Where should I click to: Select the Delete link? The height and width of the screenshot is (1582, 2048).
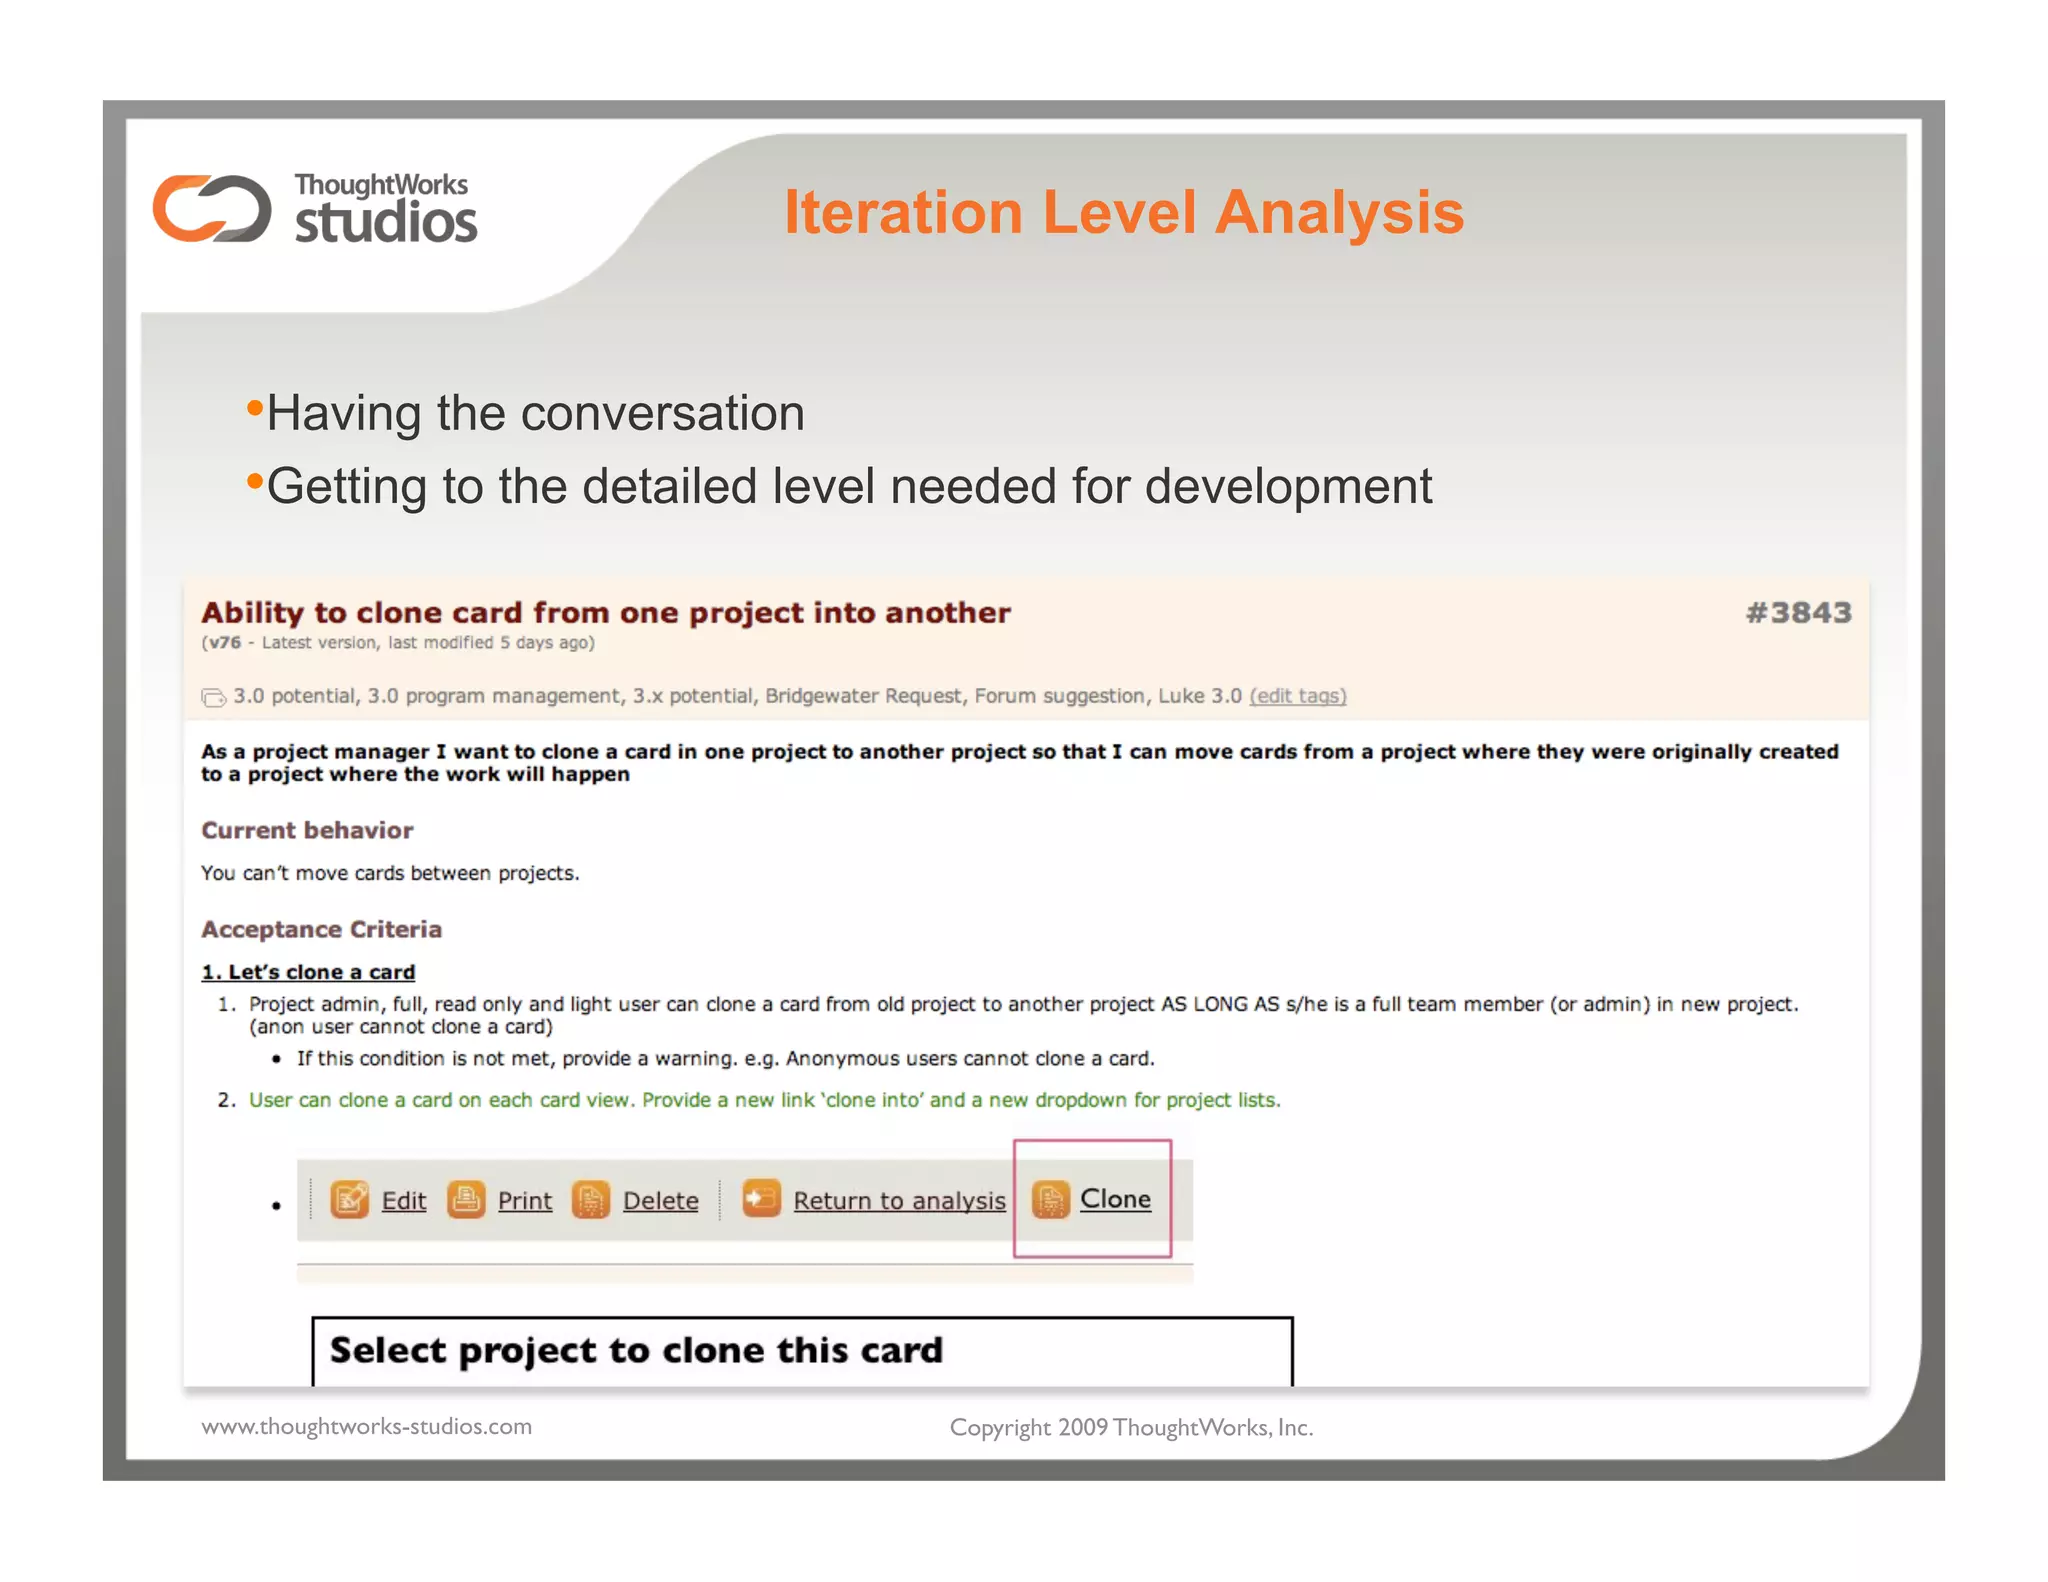(660, 1200)
